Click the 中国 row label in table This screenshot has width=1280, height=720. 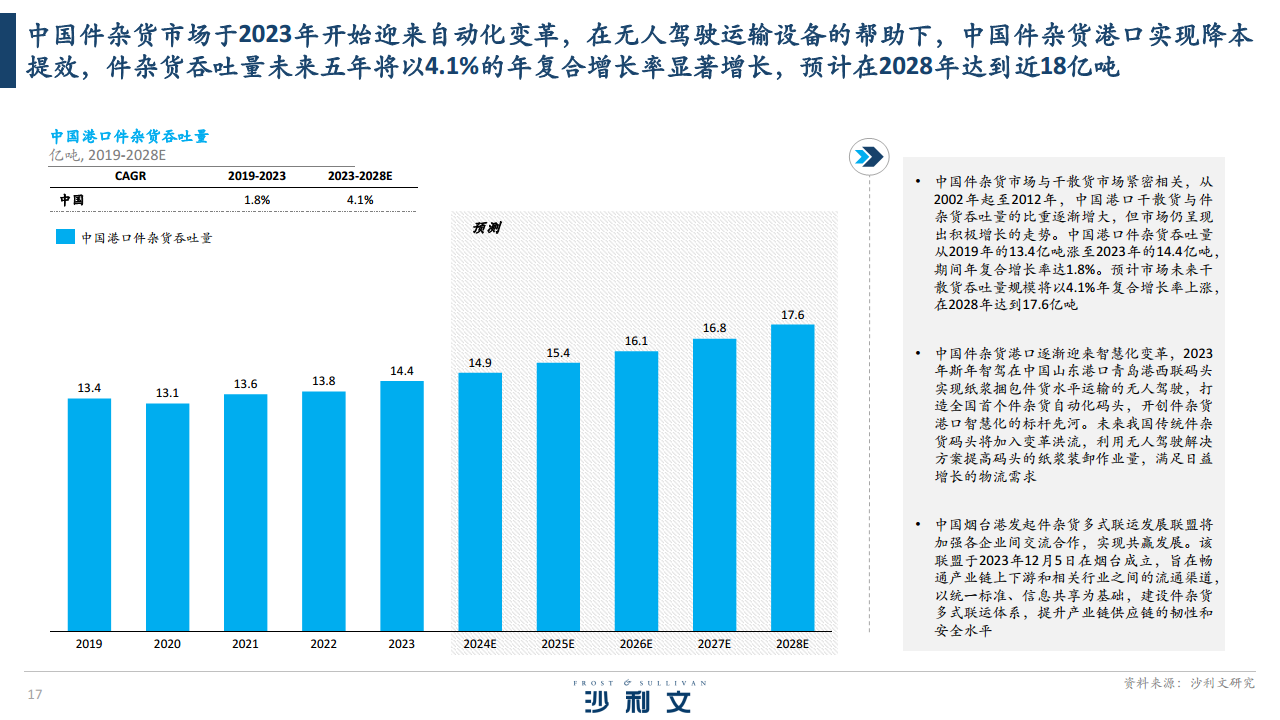71,200
